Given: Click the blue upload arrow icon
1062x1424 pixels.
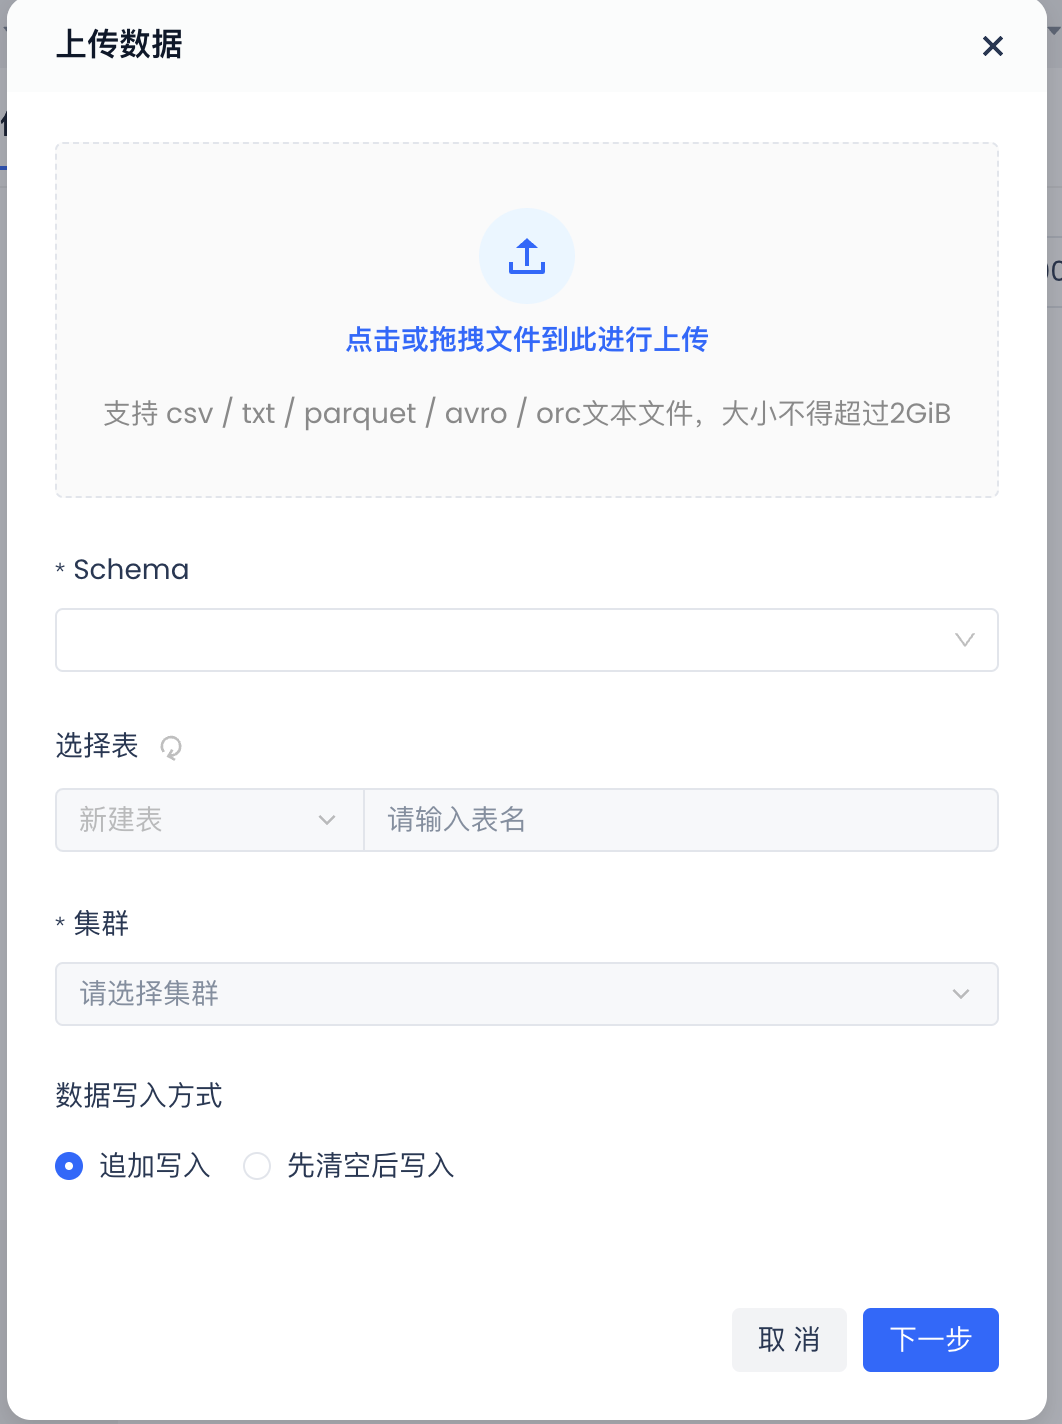Looking at the screenshot, I should point(527,256).
